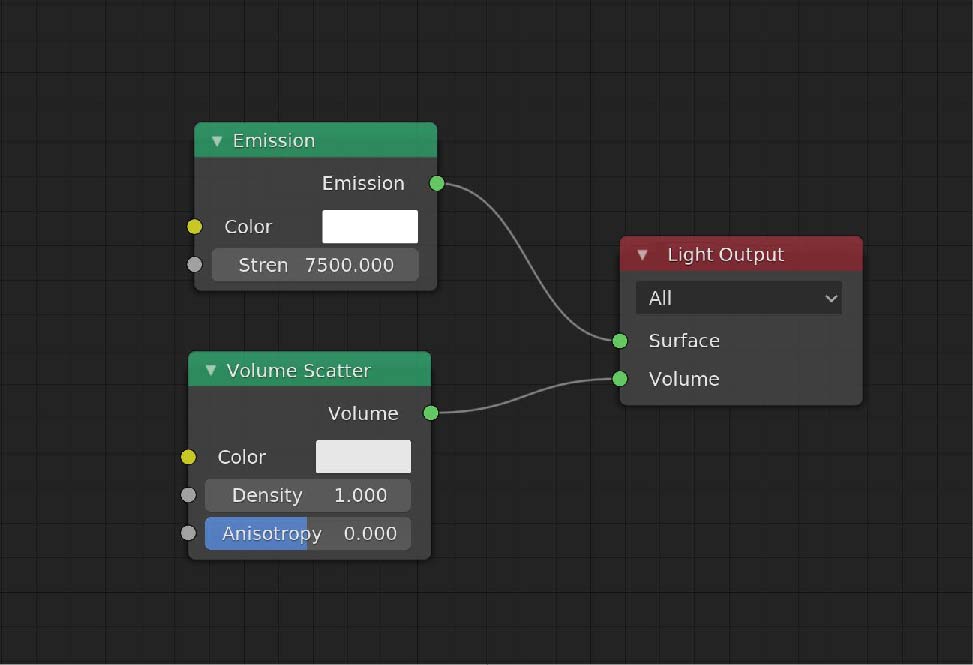Image resolution: width=973 pixels, height=665 pixels.
Task: Click the Emission node Color input socket
Action: coord(194,226)
